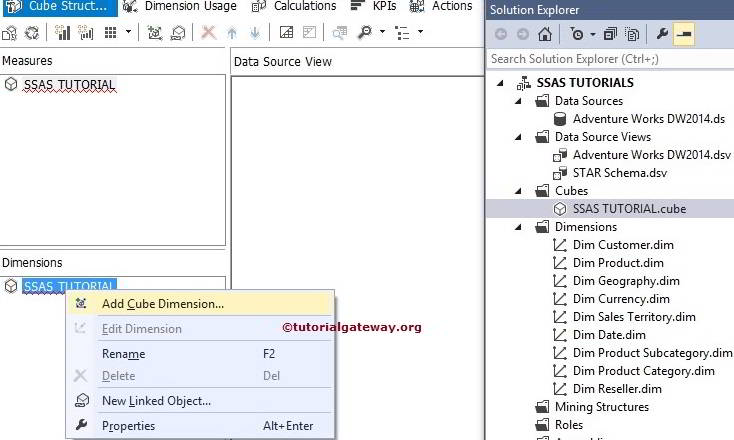Select Dim Geography.dim
Viewport: 734px width, 440px height.
click(x=626, y=281)
